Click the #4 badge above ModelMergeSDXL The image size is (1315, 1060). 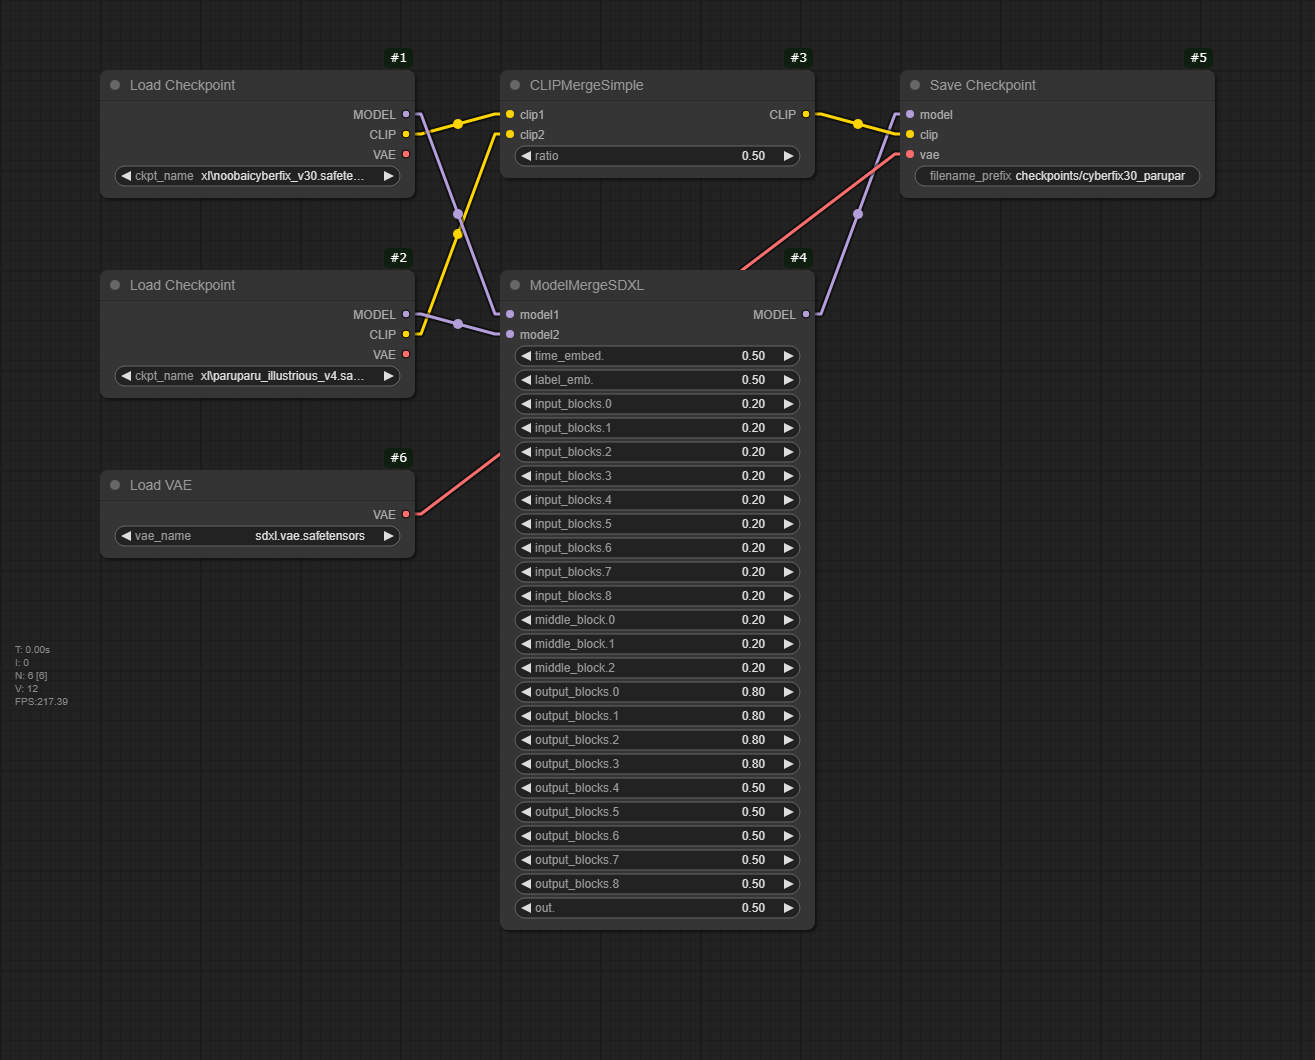point(798,258)
